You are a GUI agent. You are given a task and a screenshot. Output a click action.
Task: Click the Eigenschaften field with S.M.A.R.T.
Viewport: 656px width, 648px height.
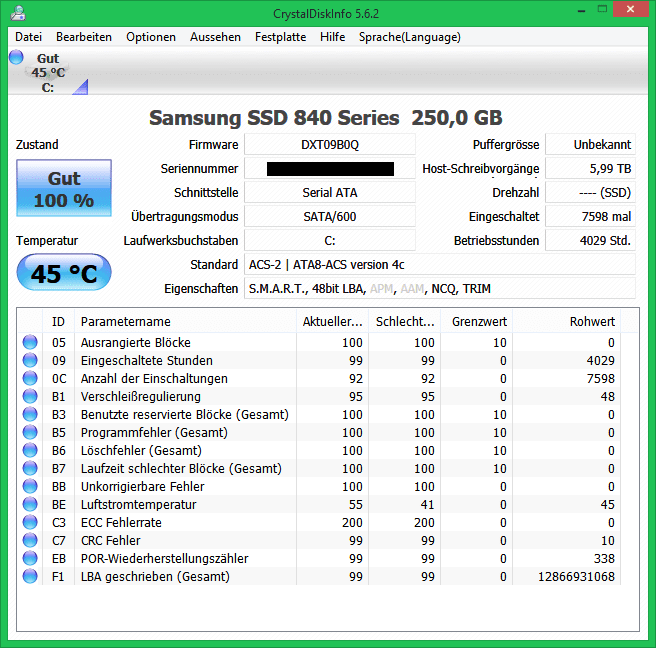pyautogui.click(x=440, y=288)
